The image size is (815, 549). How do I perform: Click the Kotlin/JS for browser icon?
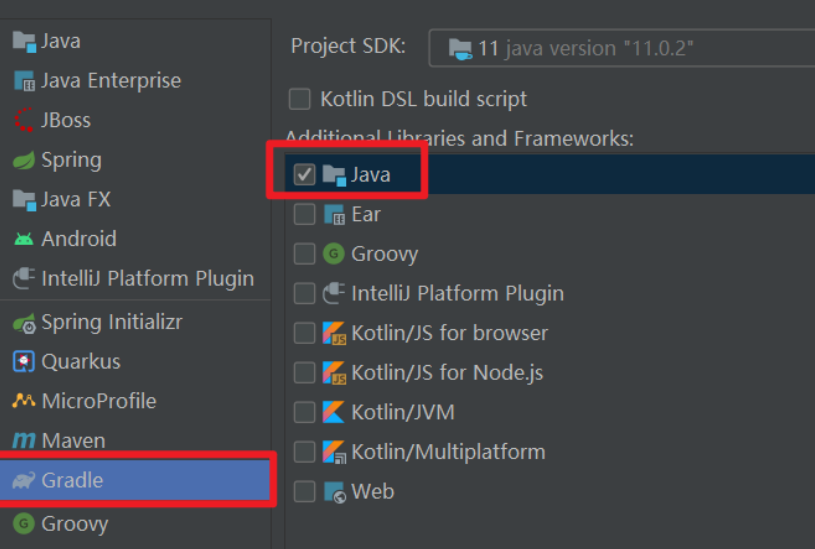334,333
